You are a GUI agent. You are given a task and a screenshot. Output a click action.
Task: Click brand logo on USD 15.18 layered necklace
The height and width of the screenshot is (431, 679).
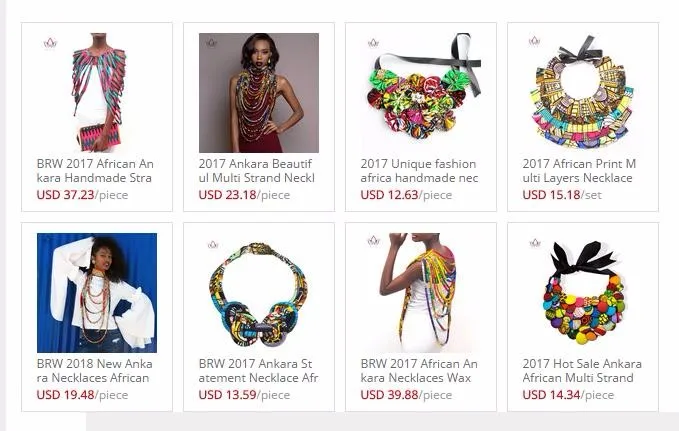[534, 41]
